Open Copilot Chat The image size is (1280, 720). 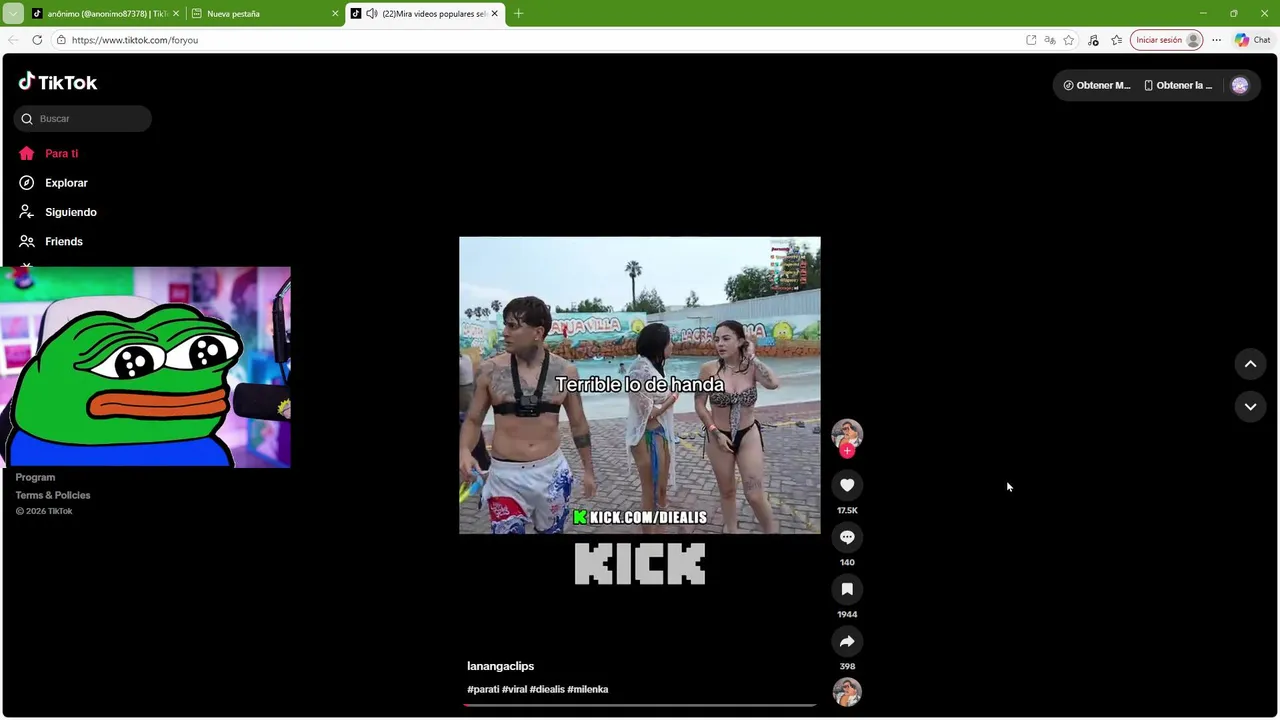tap(1252, 40)
